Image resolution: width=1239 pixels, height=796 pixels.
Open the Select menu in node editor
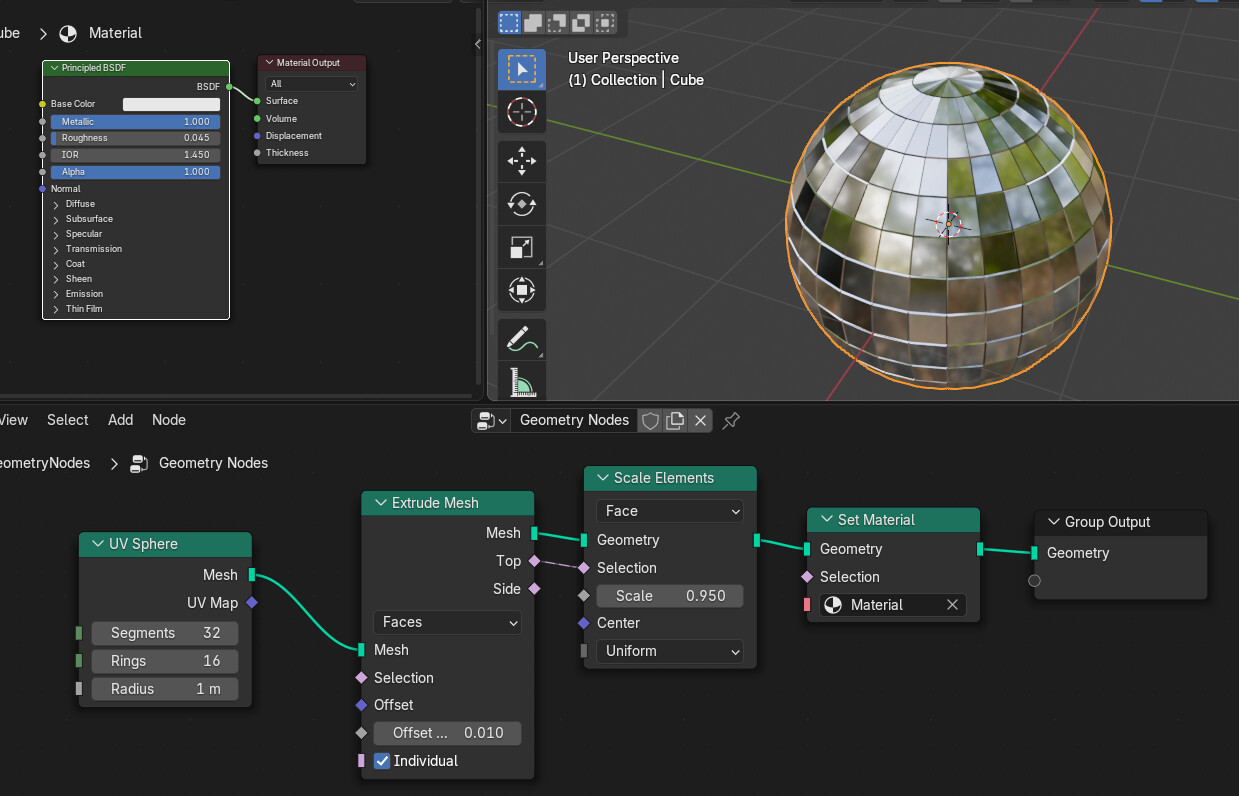(68, 420)
